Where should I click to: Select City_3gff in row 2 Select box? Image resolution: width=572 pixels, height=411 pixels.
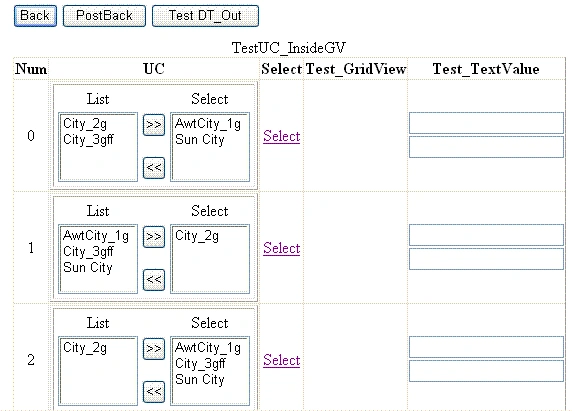tap(200, 364)
